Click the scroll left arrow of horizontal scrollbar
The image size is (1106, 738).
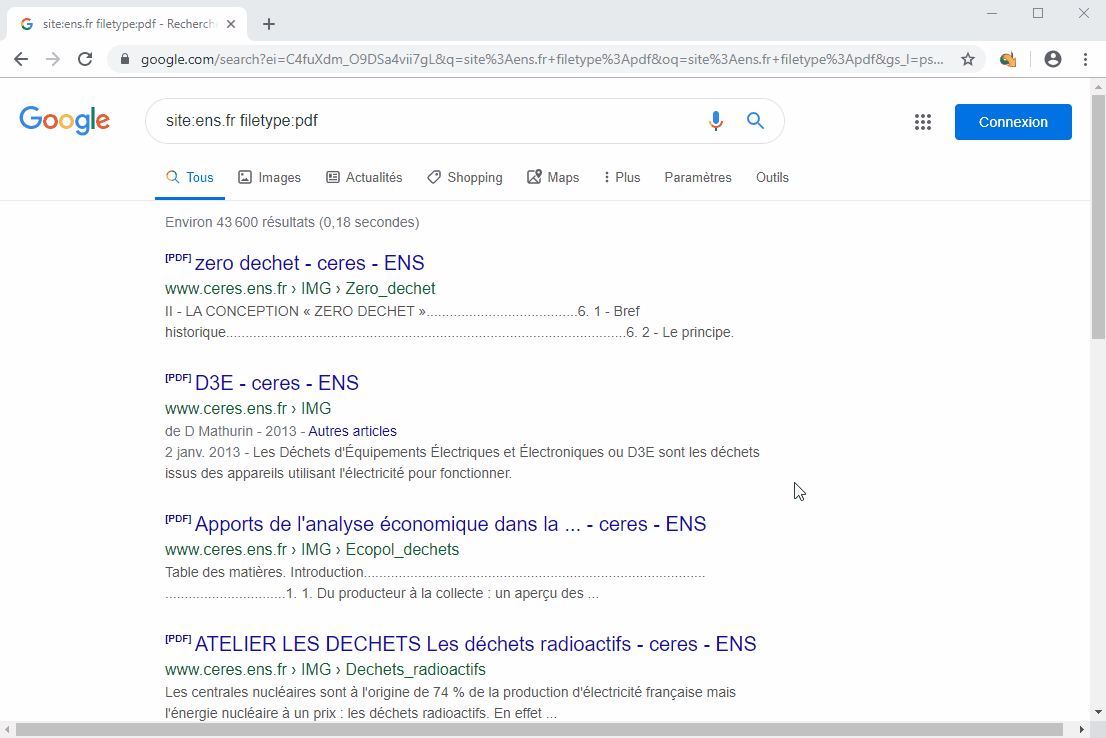[x=7, y=730]
